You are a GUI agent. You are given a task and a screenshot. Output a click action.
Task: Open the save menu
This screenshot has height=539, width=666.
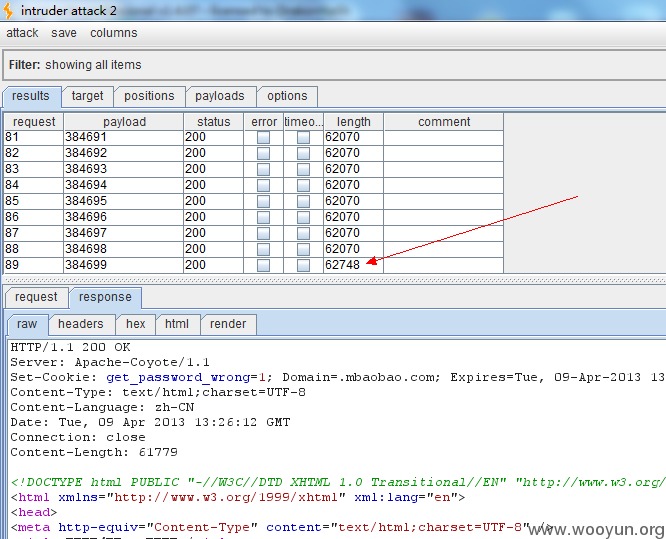[64, 33]
